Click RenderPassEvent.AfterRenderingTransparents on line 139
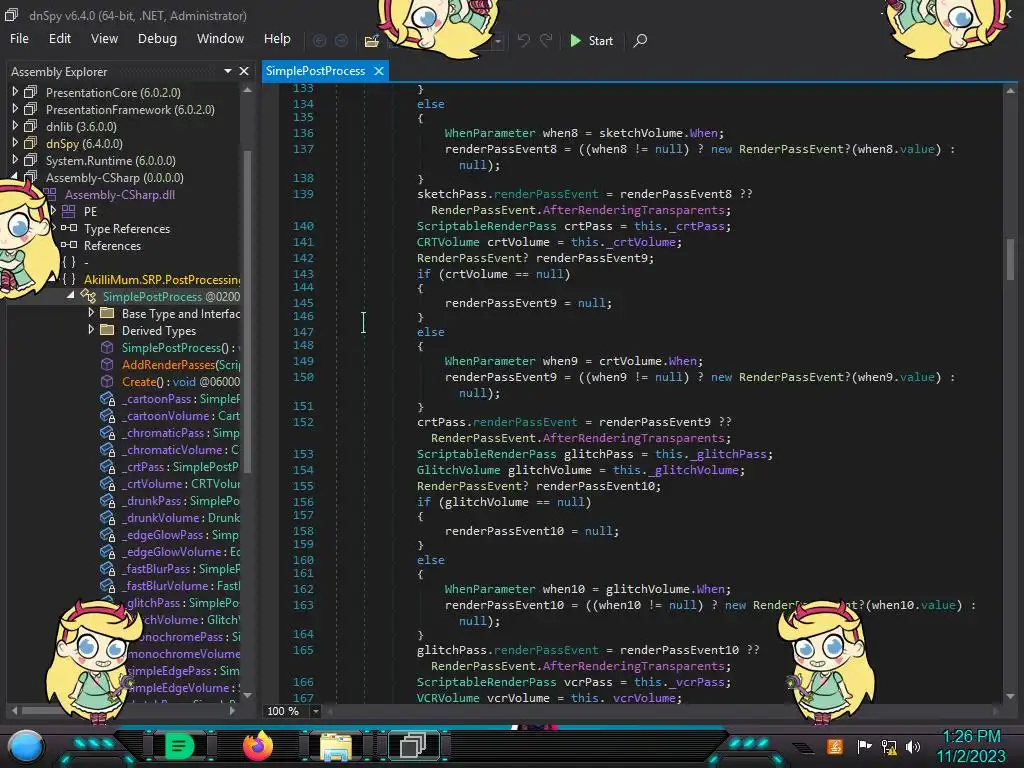The image size is (1024, 768). coord(581,210)
